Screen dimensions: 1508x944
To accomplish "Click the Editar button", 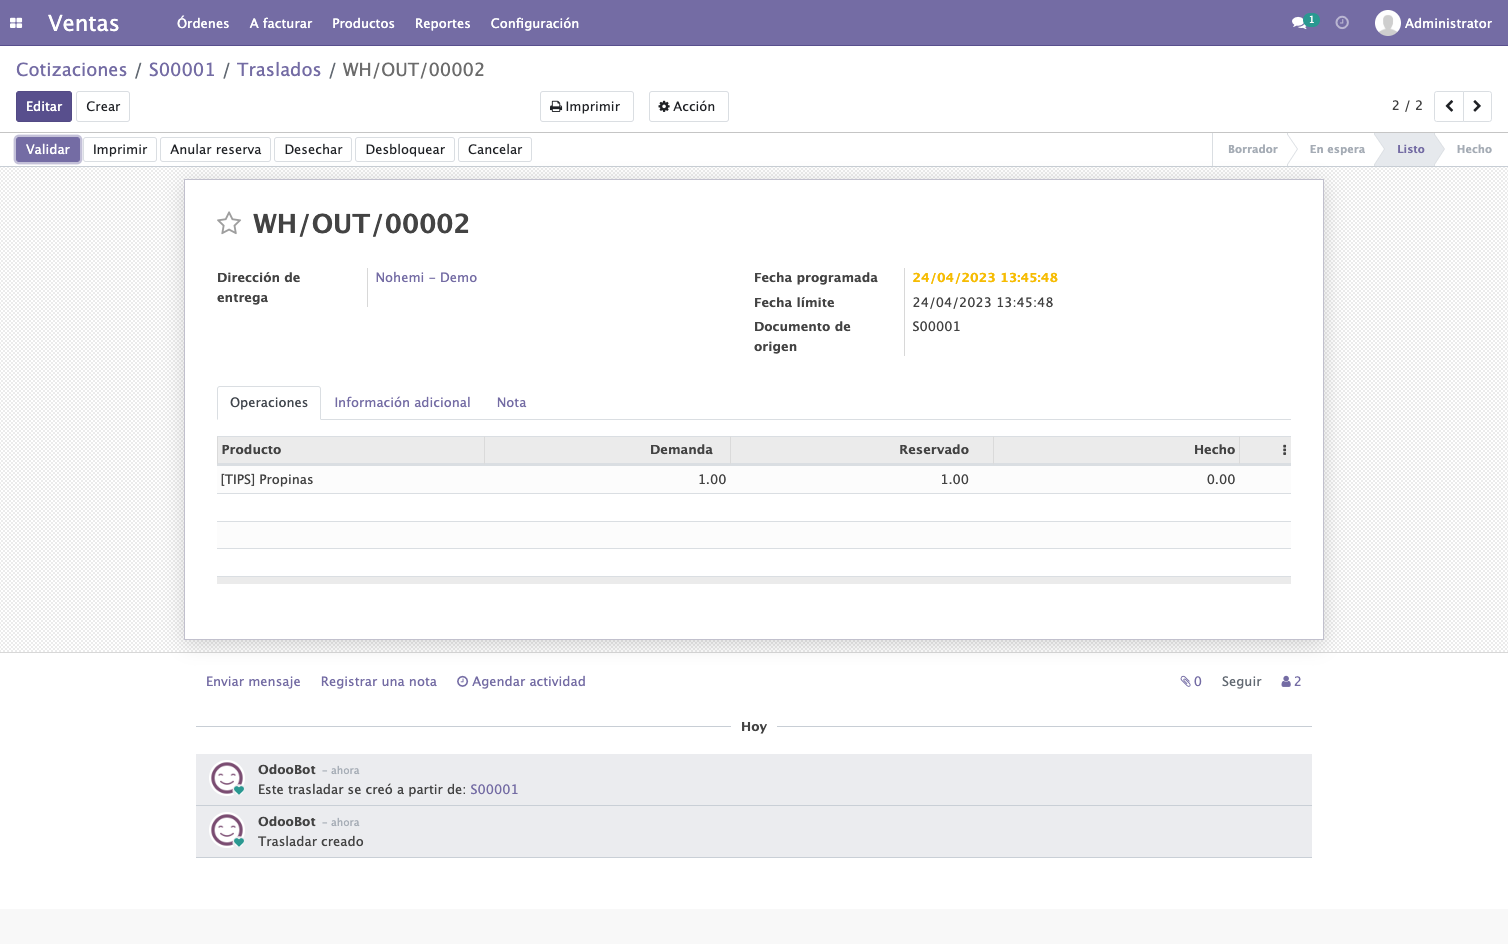I will coord(44,106).
